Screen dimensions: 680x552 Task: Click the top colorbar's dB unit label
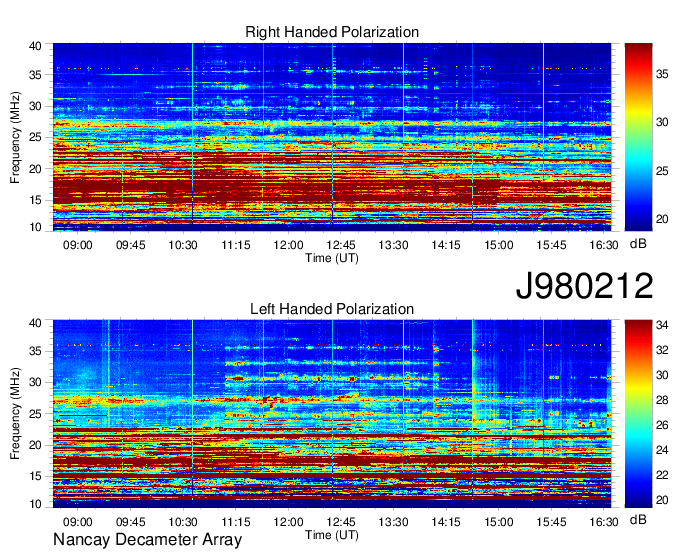[638, 244]
